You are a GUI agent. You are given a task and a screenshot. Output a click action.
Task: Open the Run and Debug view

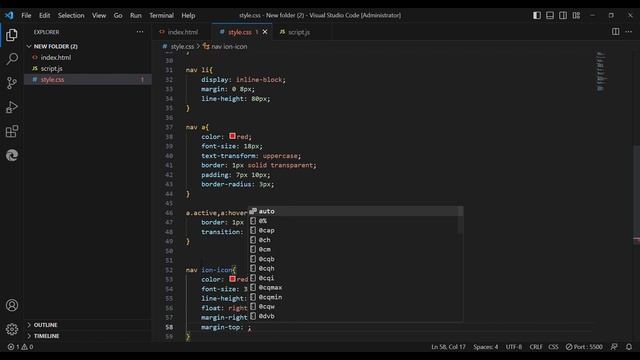(x=12, y=107)
